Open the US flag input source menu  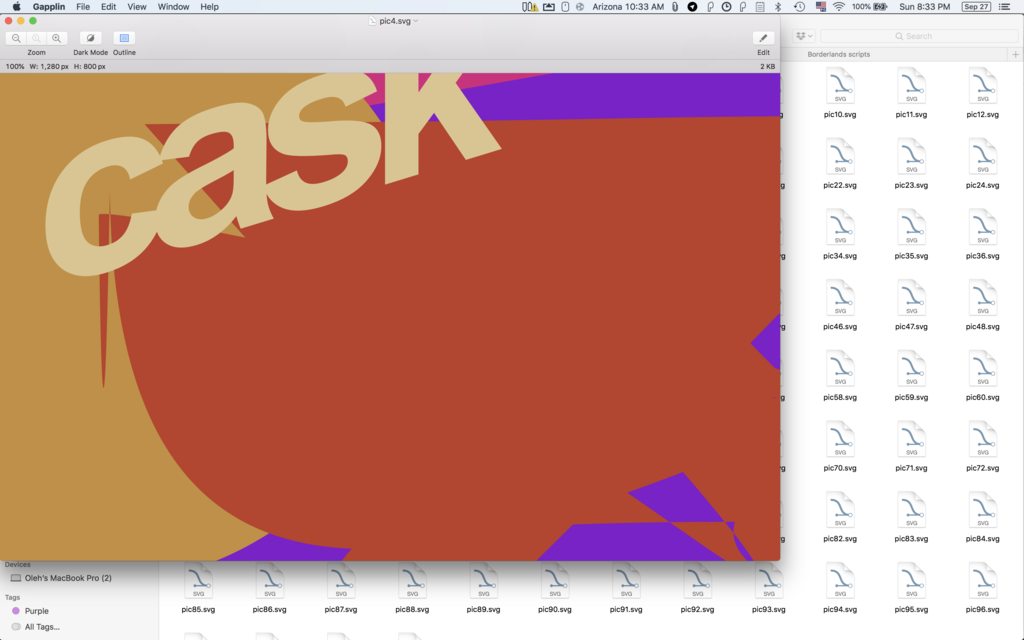[820, 7]
